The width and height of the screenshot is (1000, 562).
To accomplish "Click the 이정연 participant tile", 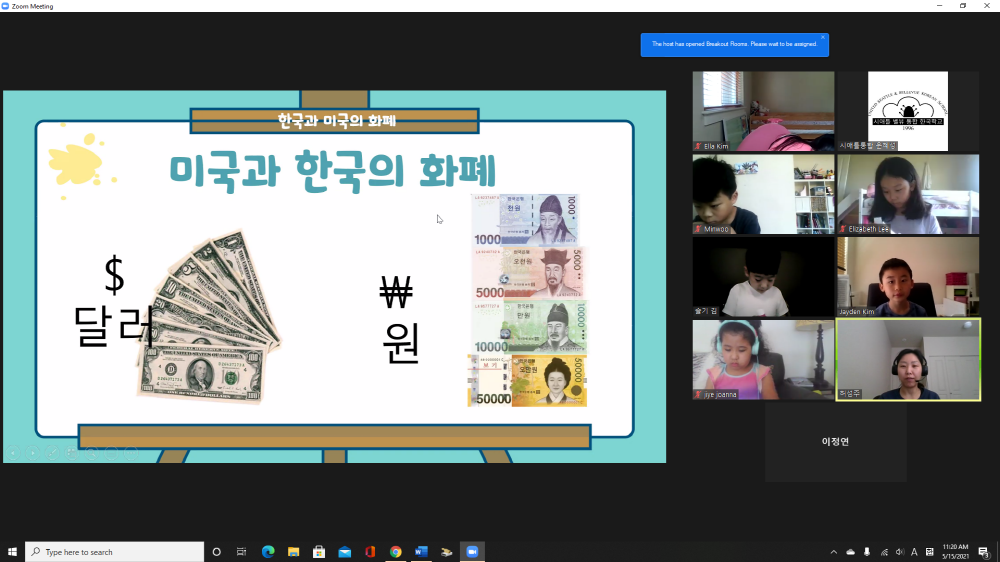I will pos(835,442).
